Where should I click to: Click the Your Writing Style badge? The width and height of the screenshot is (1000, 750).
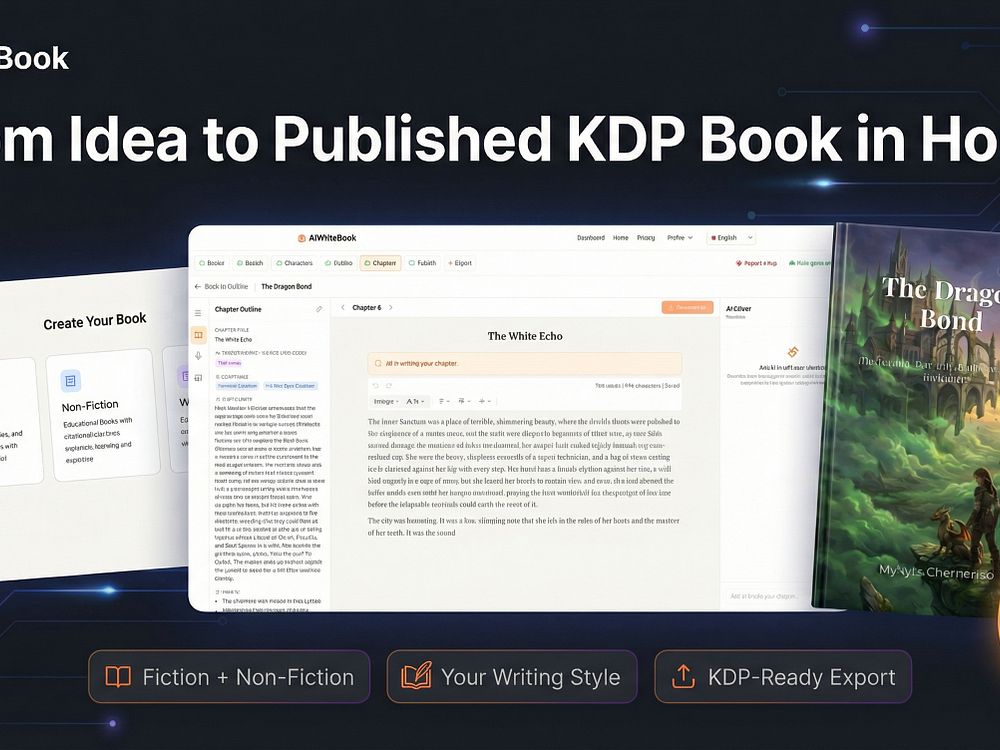pyautogui.click(x=511, y=677)
